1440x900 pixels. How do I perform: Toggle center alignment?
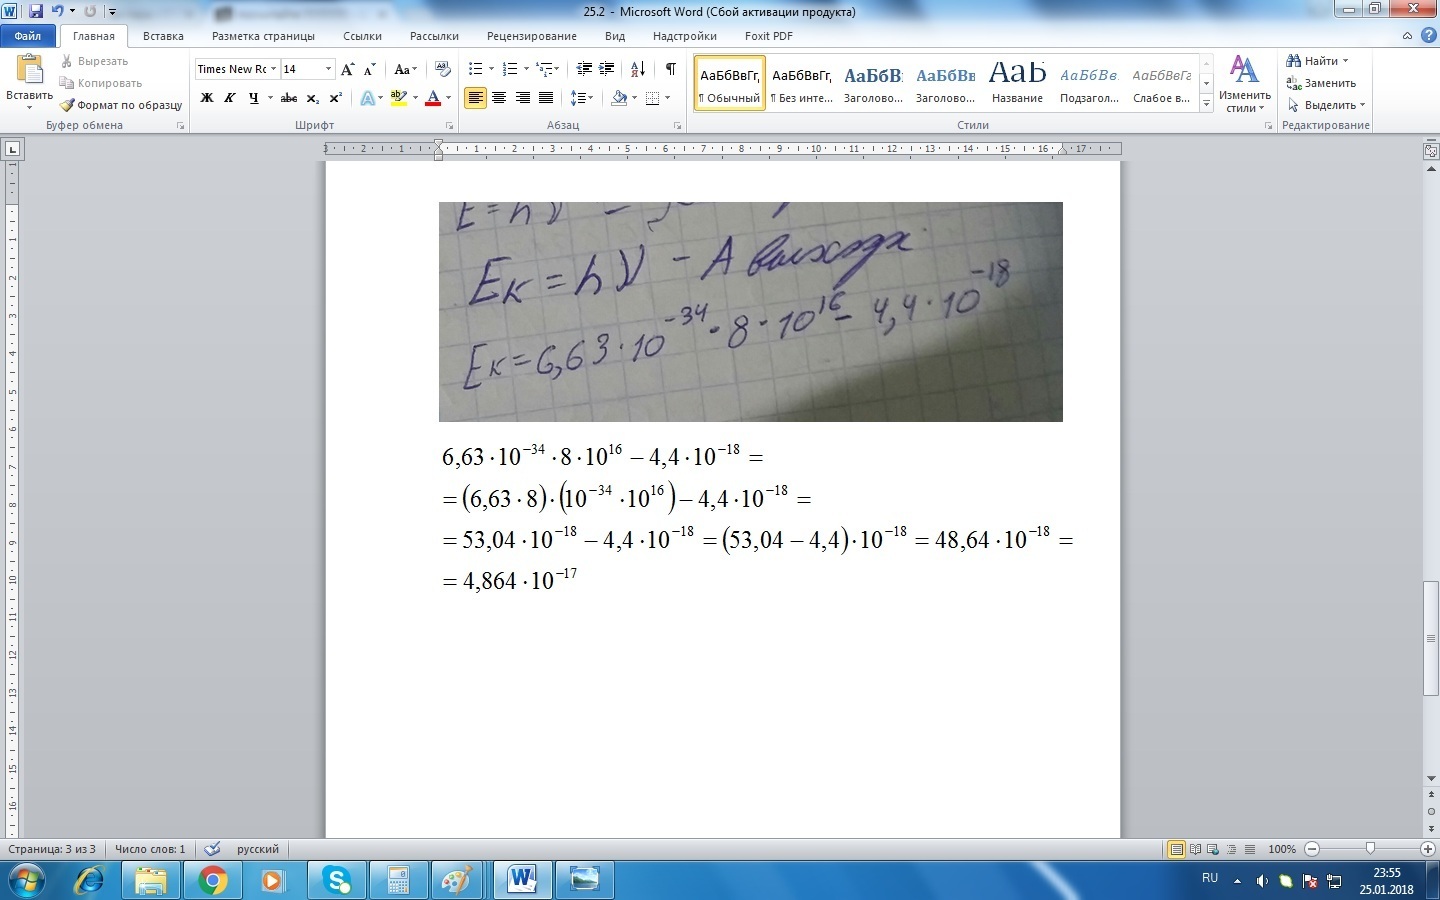click(x=499, y=98)
